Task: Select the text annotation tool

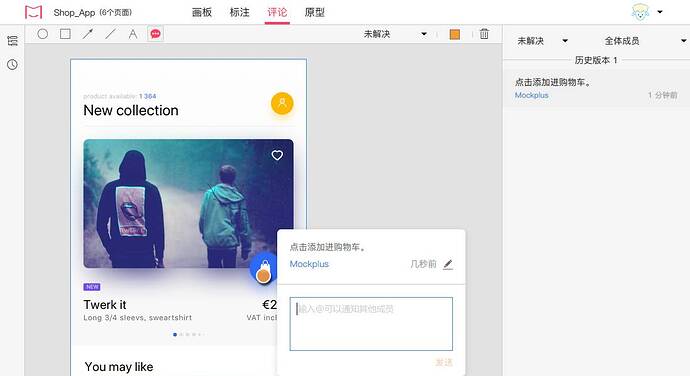Action: point(132,34)
